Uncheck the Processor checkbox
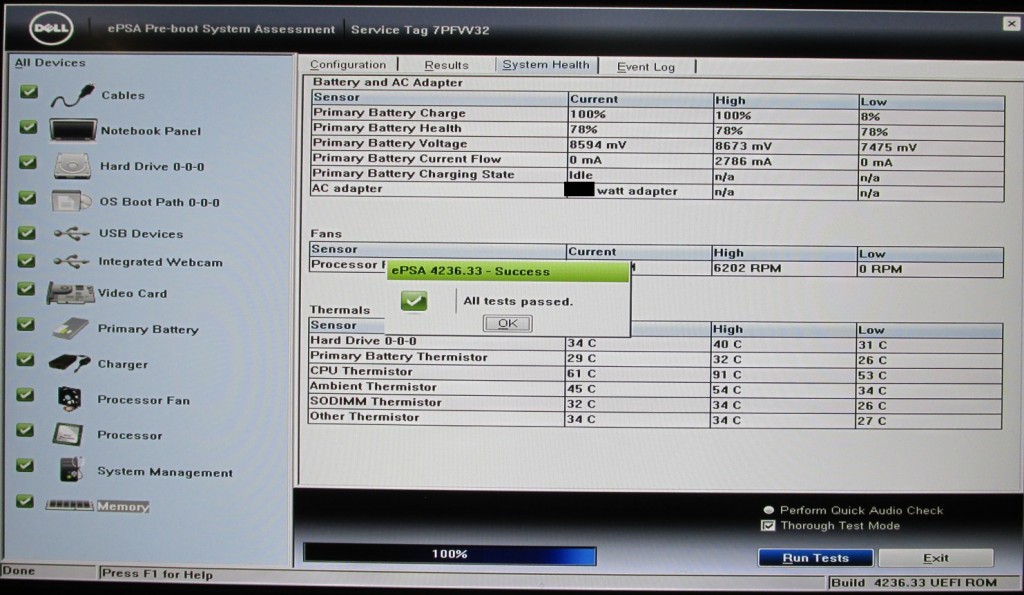Screen dimensions: 1024x595 (x=25, y=430)
